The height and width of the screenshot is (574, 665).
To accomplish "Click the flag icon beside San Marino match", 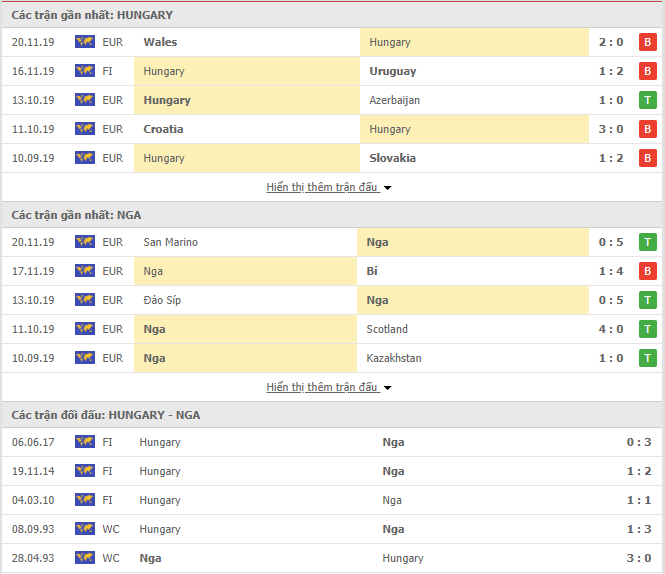I will tap(84, 242).
